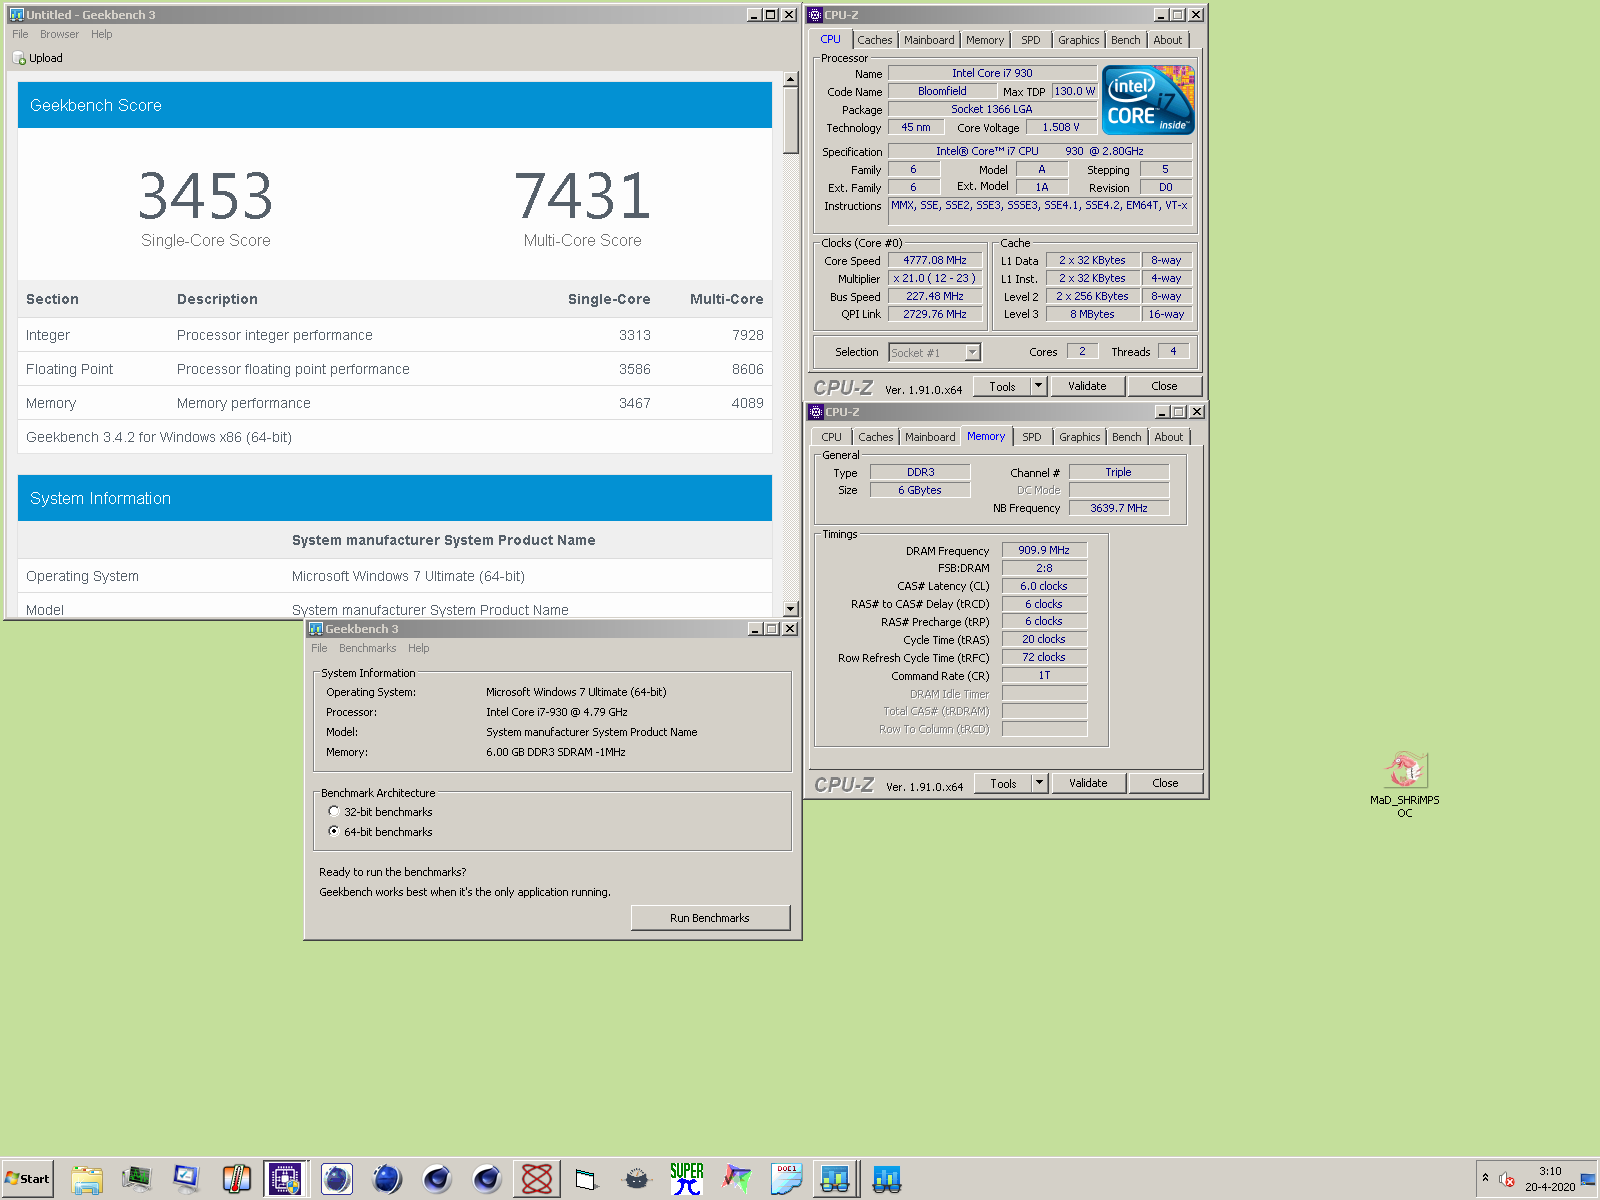Open the checkmark monitor taskbar icon
The width and height of the screenshot is (1600, 1200).
pos(187,1179)
